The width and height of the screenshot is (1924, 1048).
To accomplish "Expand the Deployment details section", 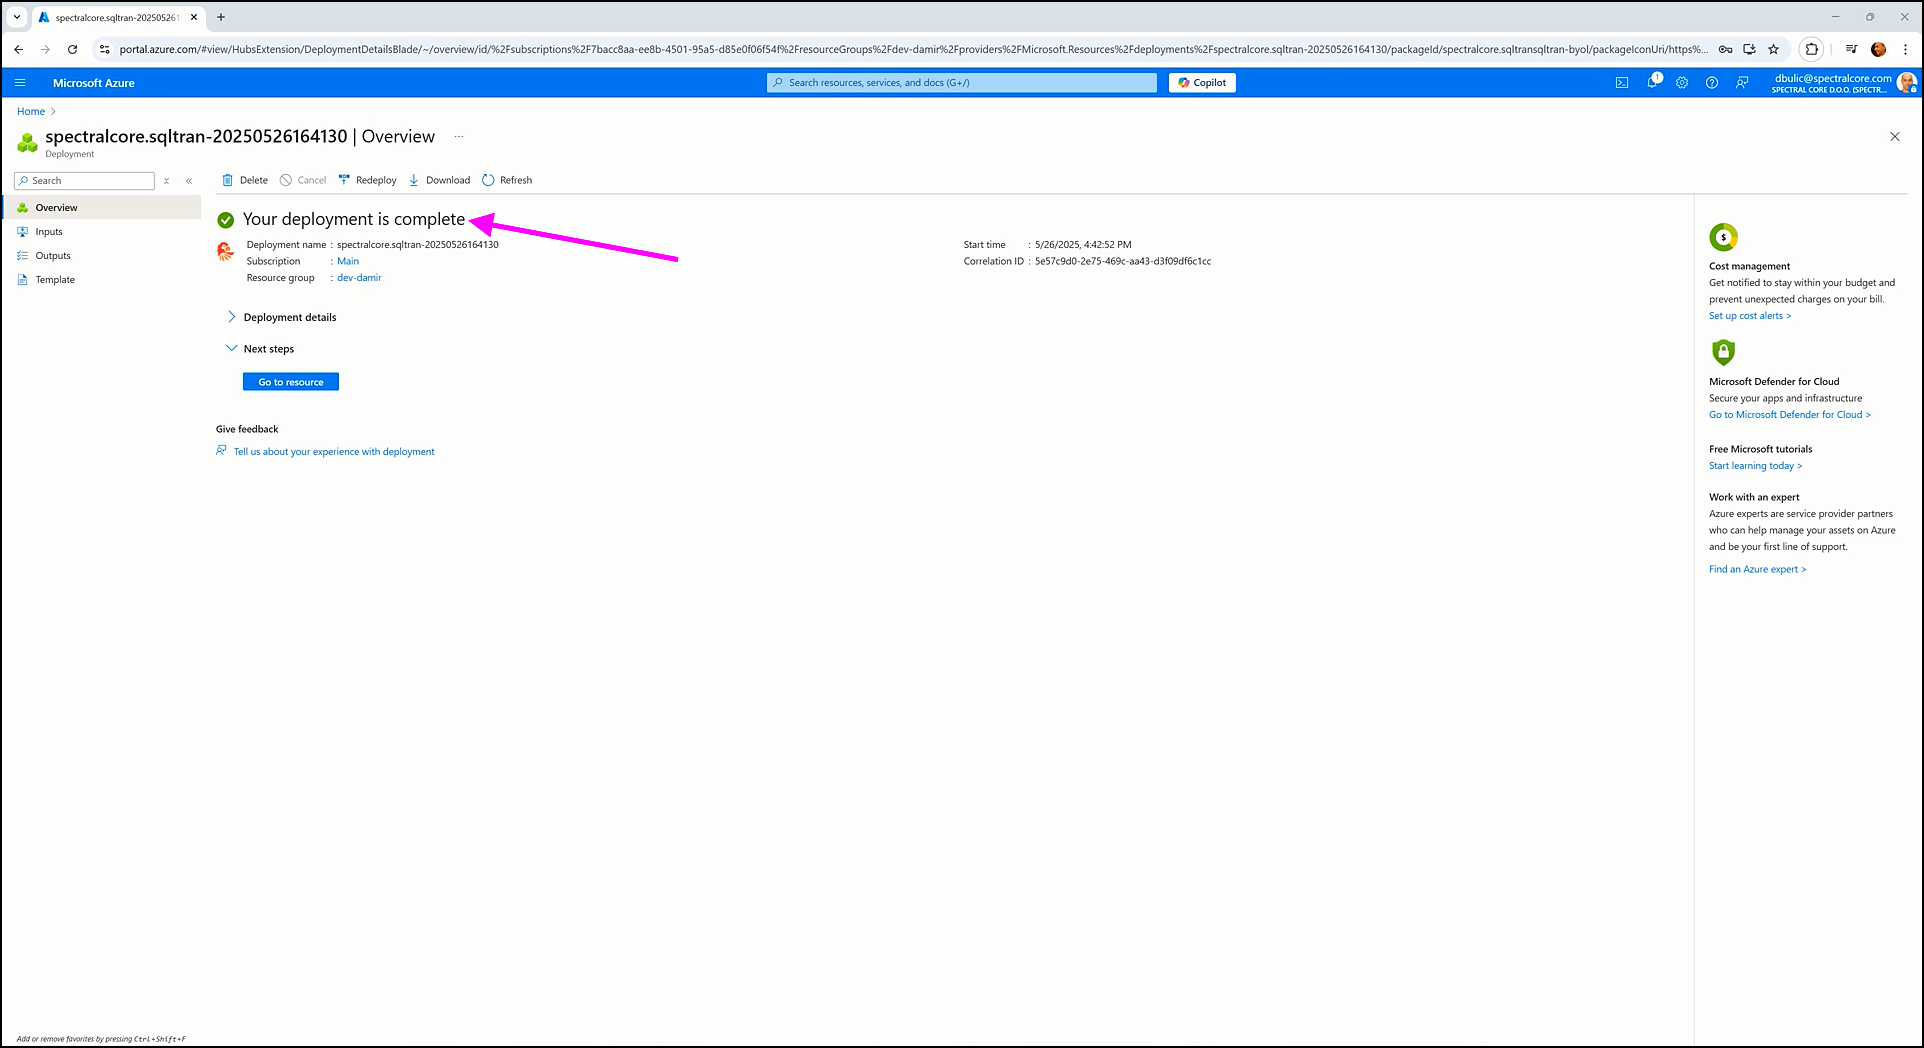I will (x=289, y=317).
